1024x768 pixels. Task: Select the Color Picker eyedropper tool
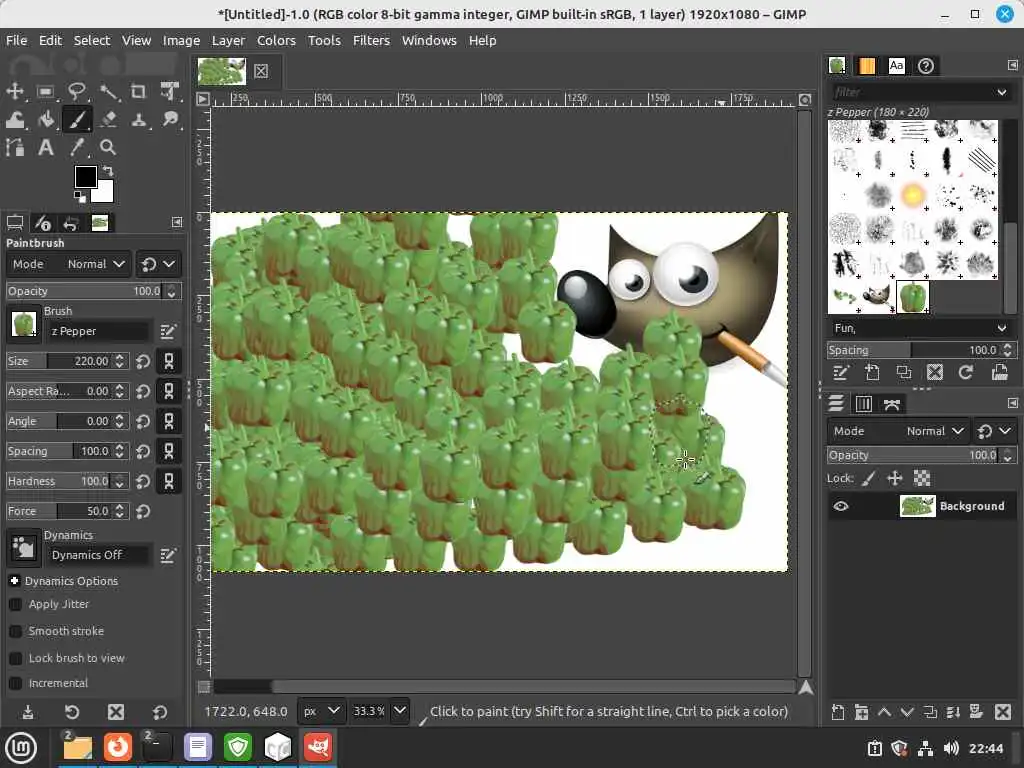tap(76, 147)
